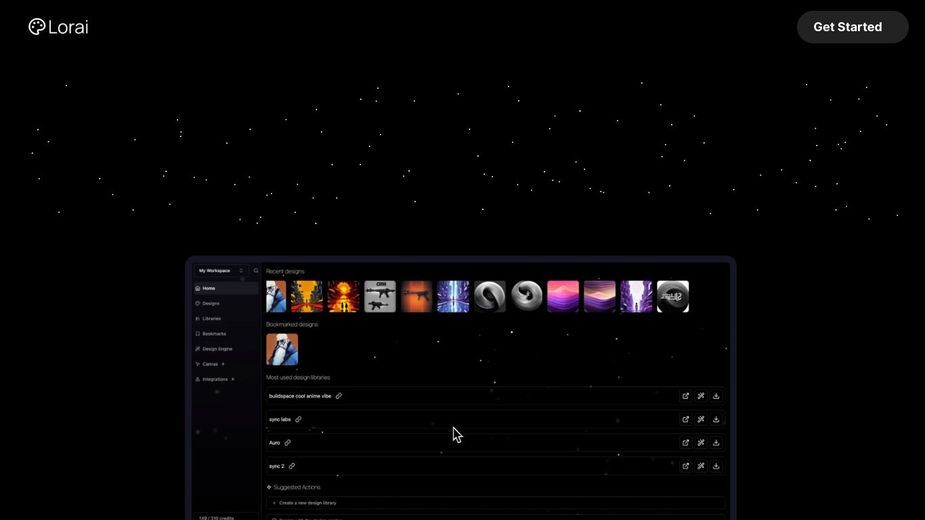This screenshot has width=925, height=520.
Task: Select buildspace cool anime vibe library name
Action: 300,396
